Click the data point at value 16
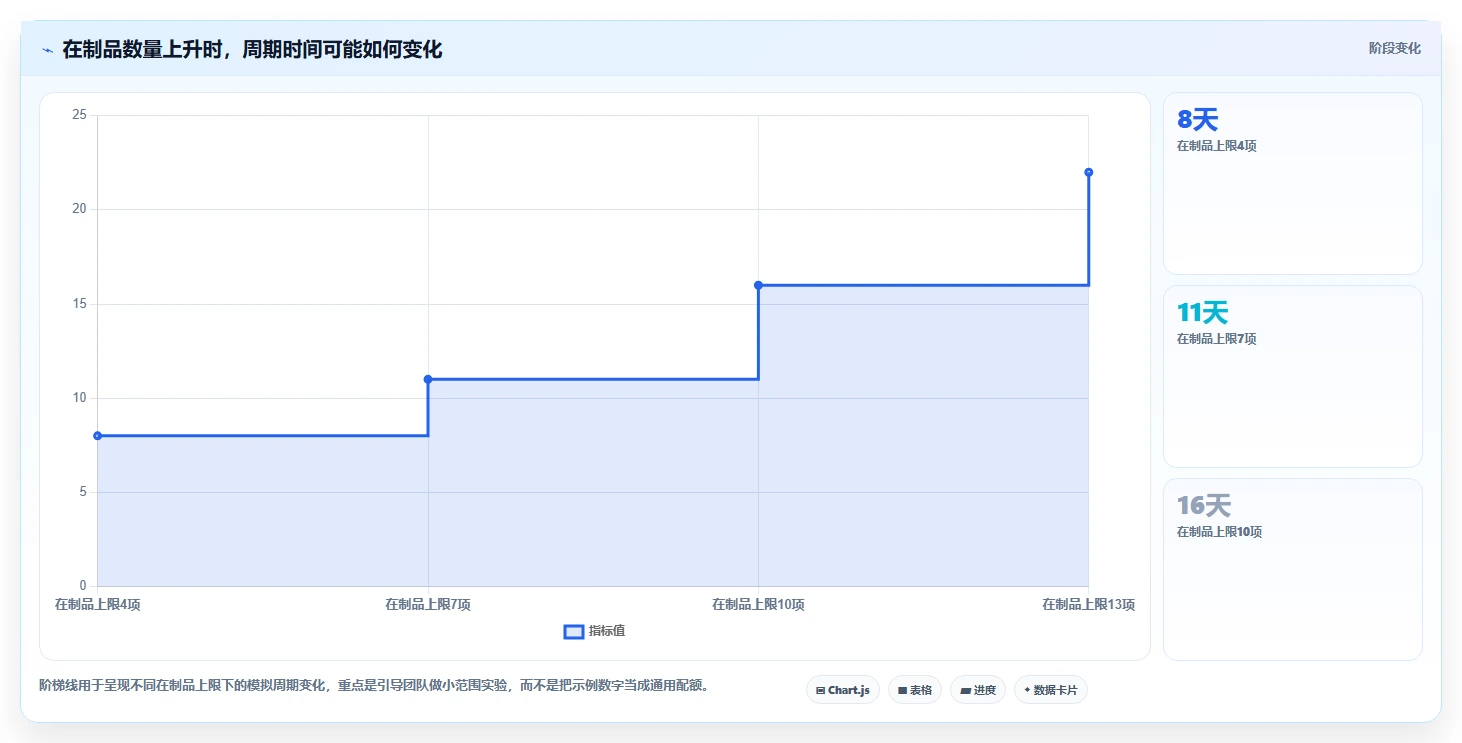 758,285
